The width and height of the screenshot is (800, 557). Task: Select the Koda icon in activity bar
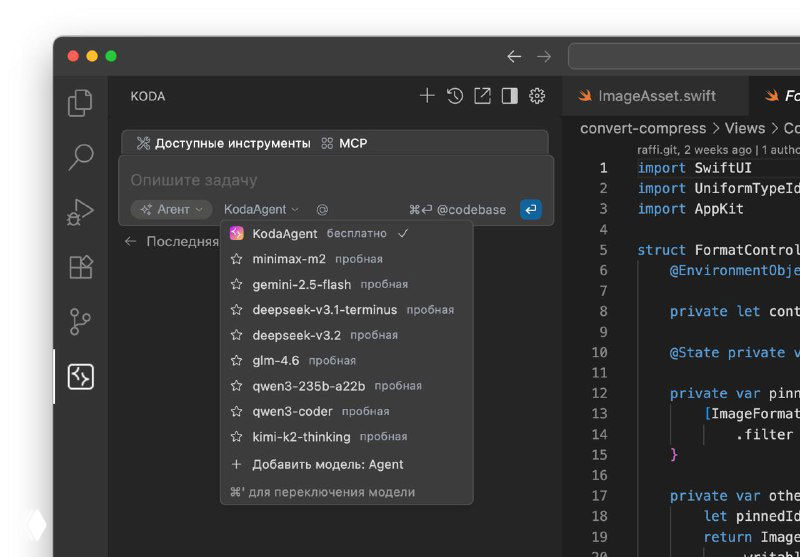coord(81,377)
